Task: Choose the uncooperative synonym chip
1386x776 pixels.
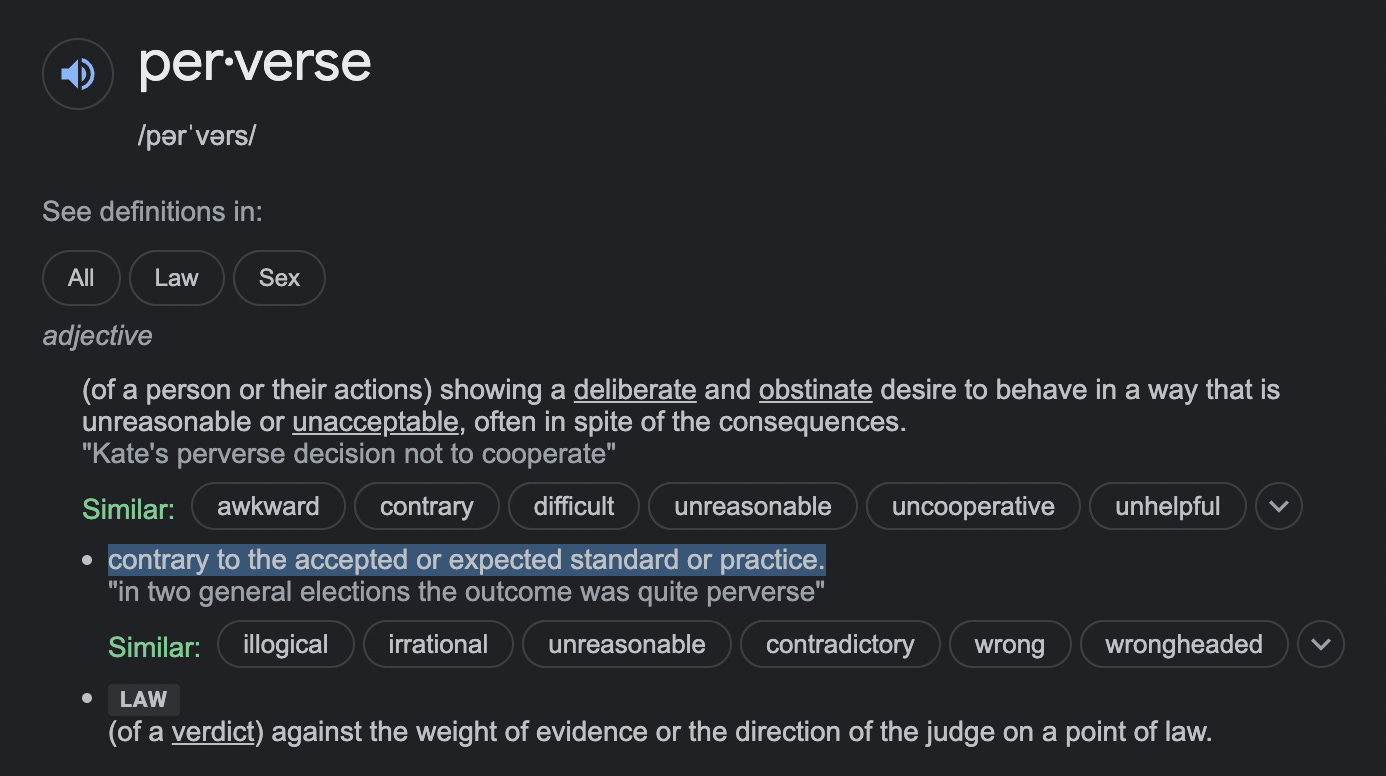Action: [x=973, y=506]
